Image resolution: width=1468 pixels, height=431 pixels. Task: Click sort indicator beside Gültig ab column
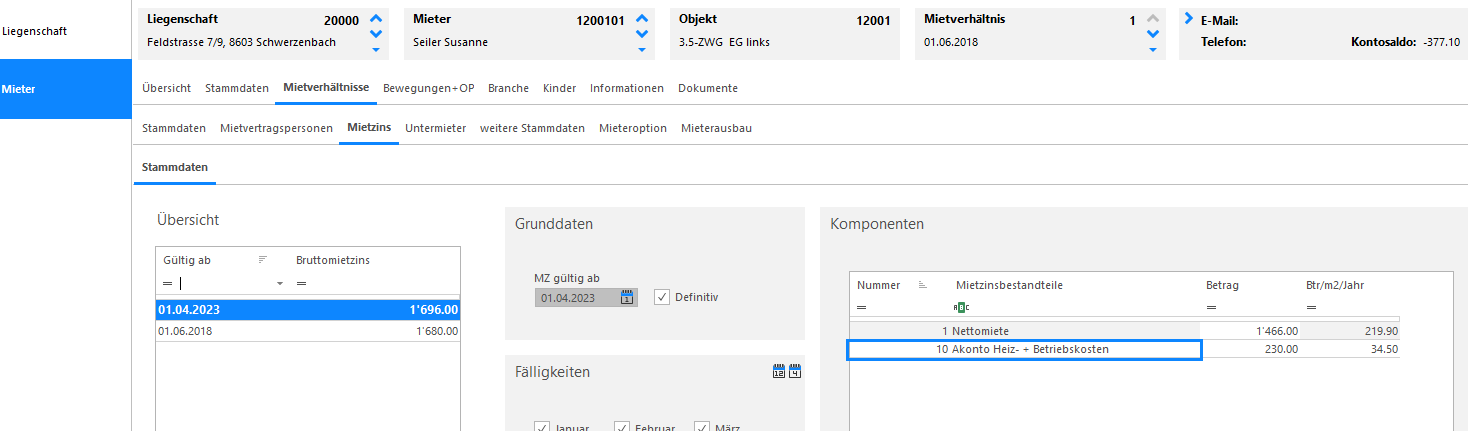coord(263,260)
